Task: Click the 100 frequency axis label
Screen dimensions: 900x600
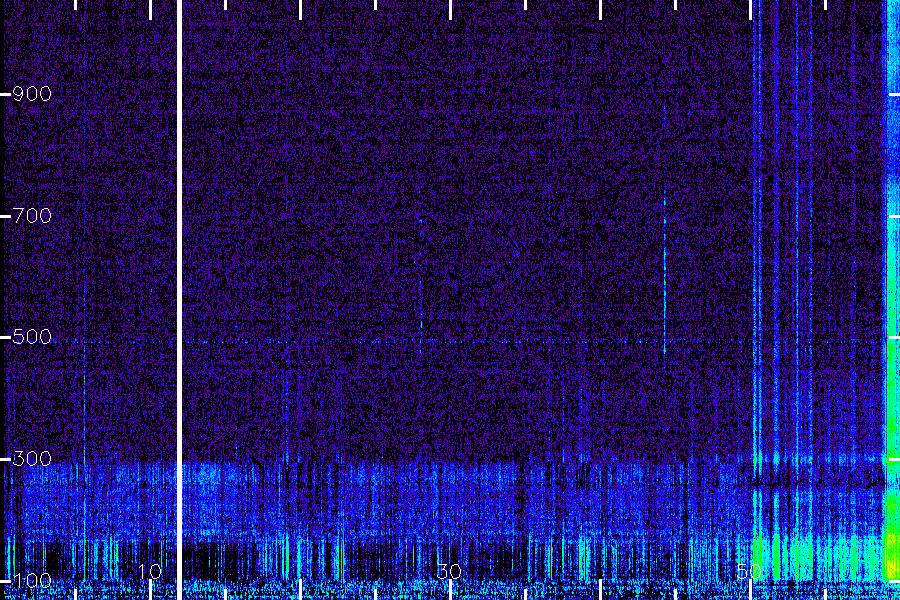Action: tap(32, 580)
